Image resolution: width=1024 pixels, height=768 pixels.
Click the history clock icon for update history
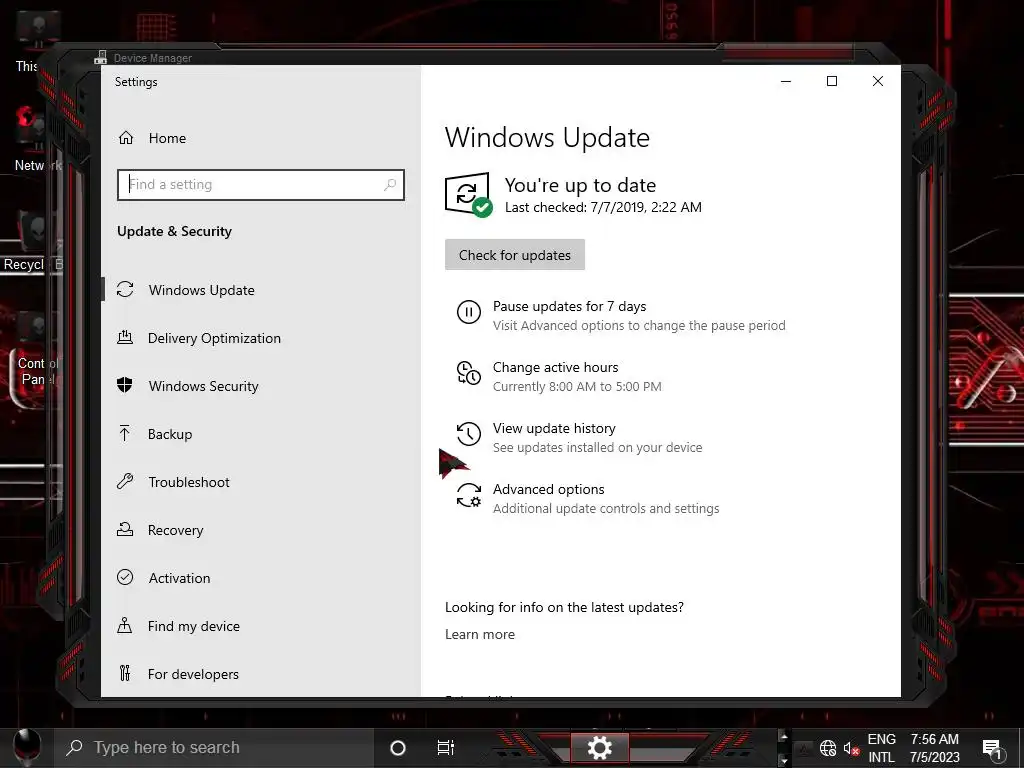click(x=468, y=434)
